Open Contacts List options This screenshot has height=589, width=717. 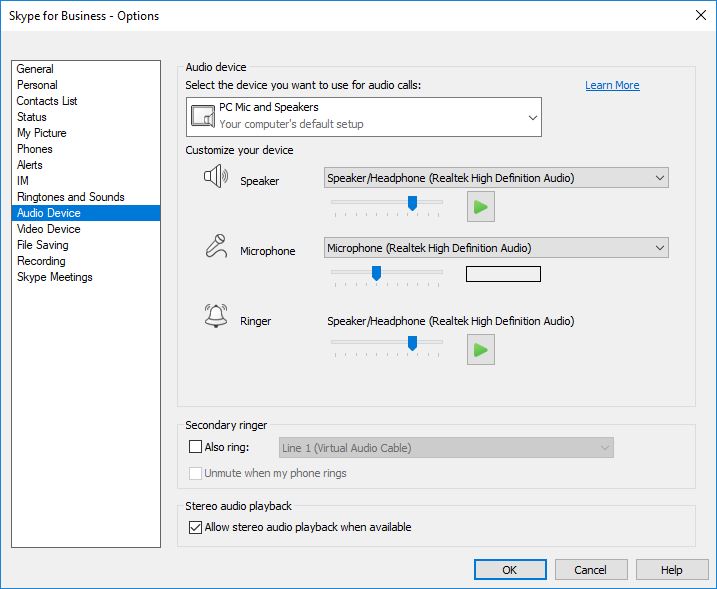(x=86, y=101)
